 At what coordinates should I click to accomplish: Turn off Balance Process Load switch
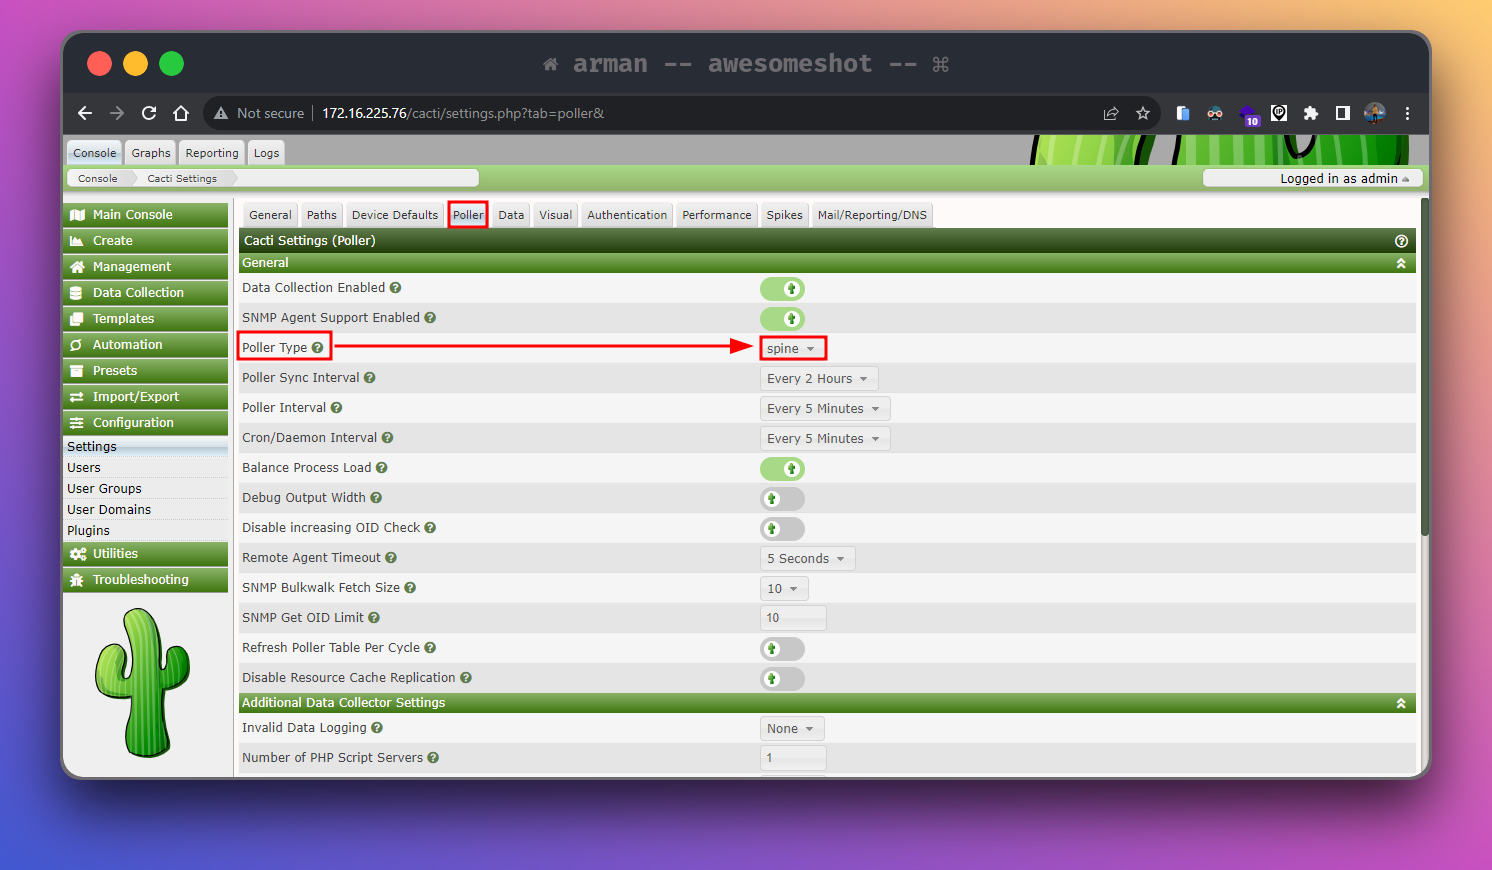click(x=782, y=469)
